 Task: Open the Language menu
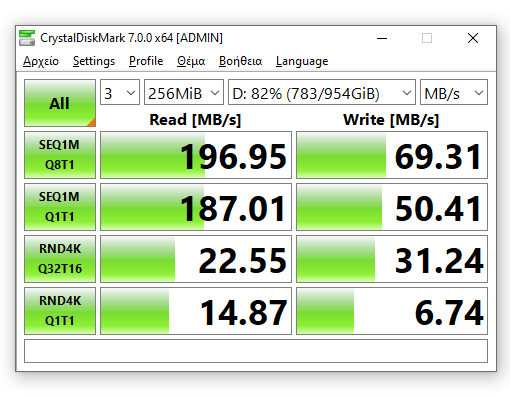tap(302, 61)
